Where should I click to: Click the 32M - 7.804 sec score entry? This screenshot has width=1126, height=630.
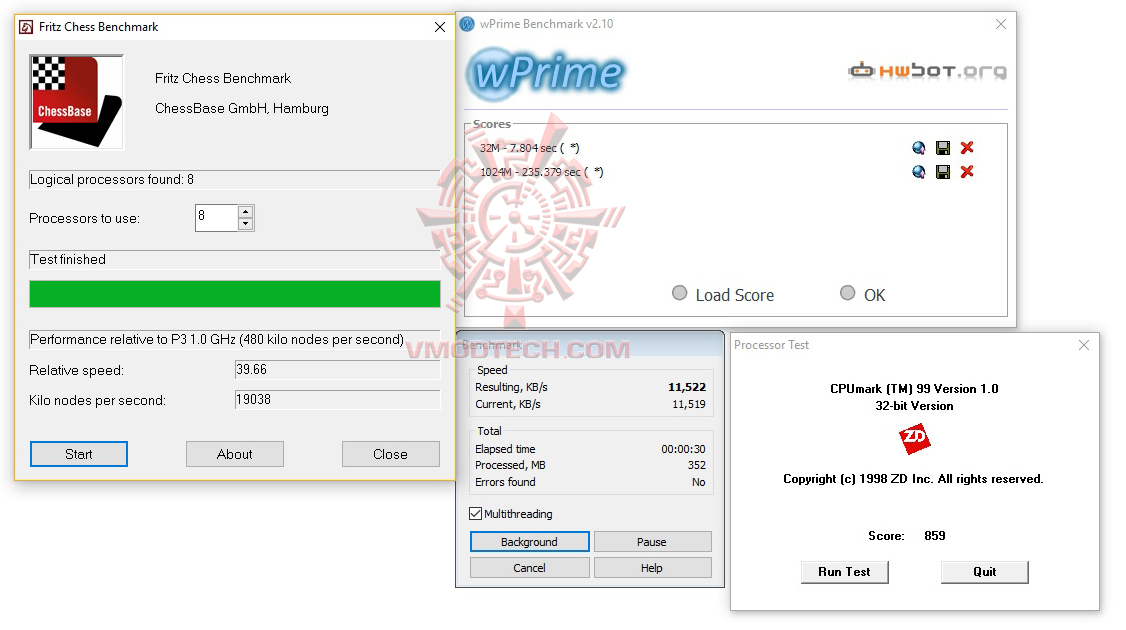[529, 148]
